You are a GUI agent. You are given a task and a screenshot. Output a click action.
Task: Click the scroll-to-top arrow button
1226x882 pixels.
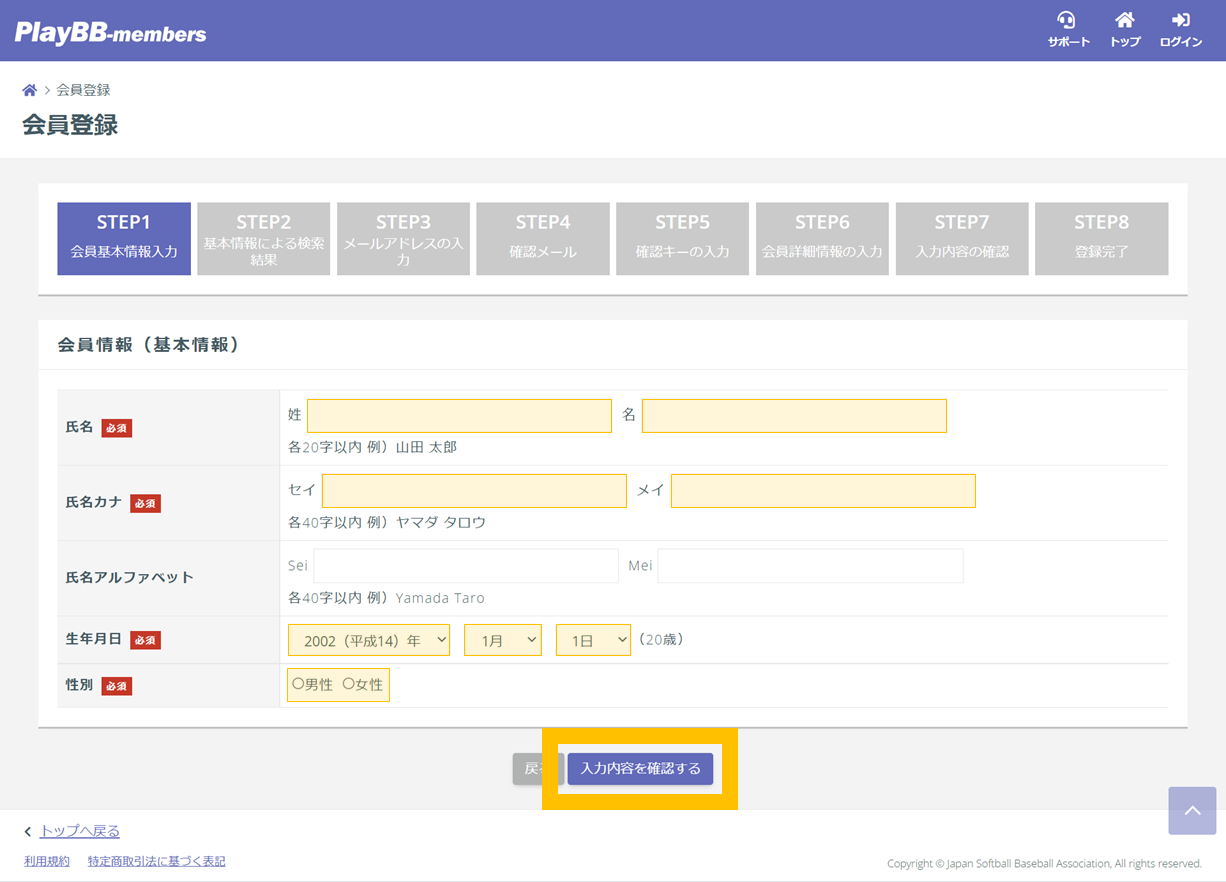click(1192, 810)
